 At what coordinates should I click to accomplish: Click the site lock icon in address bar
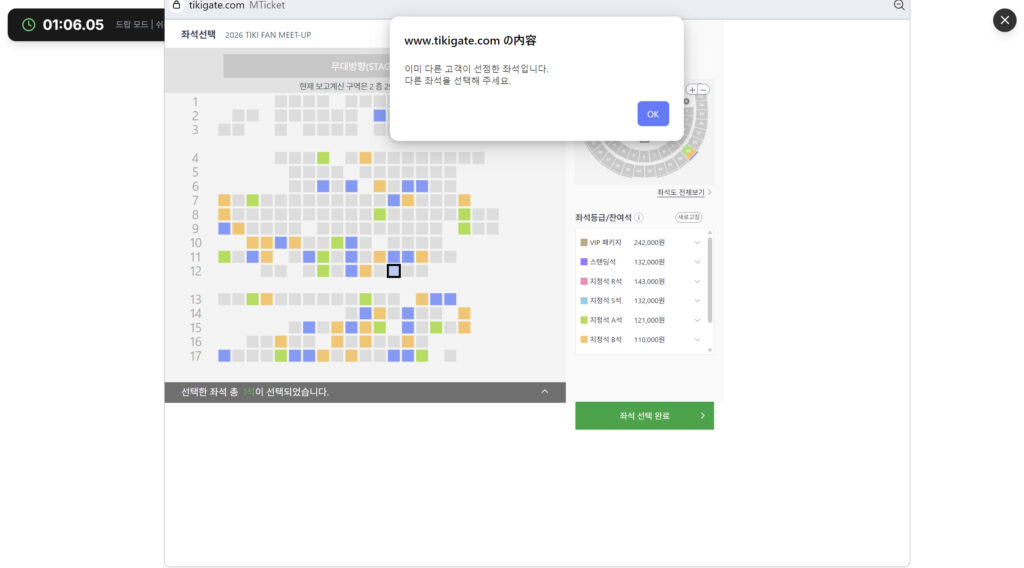click(177, 5)
